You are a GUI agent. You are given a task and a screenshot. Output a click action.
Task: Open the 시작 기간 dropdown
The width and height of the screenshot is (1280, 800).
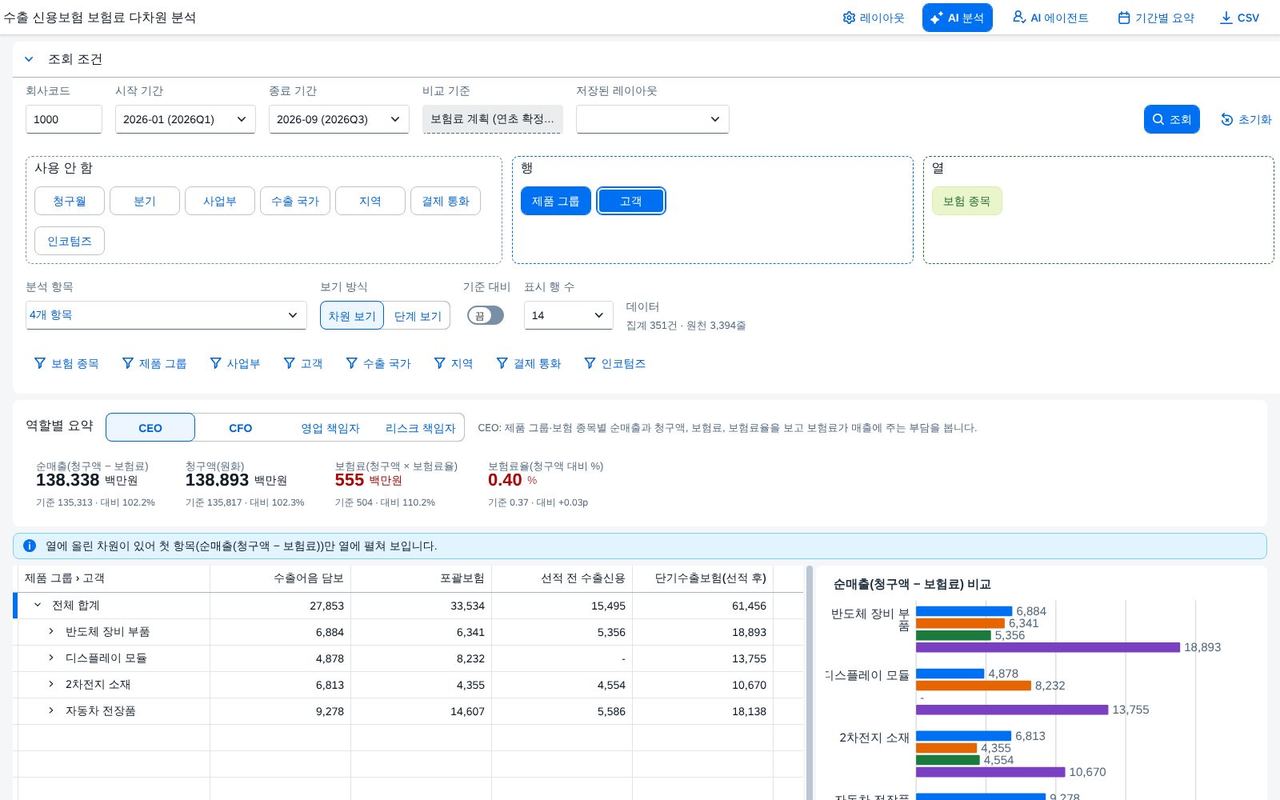[x=185, y=119]
